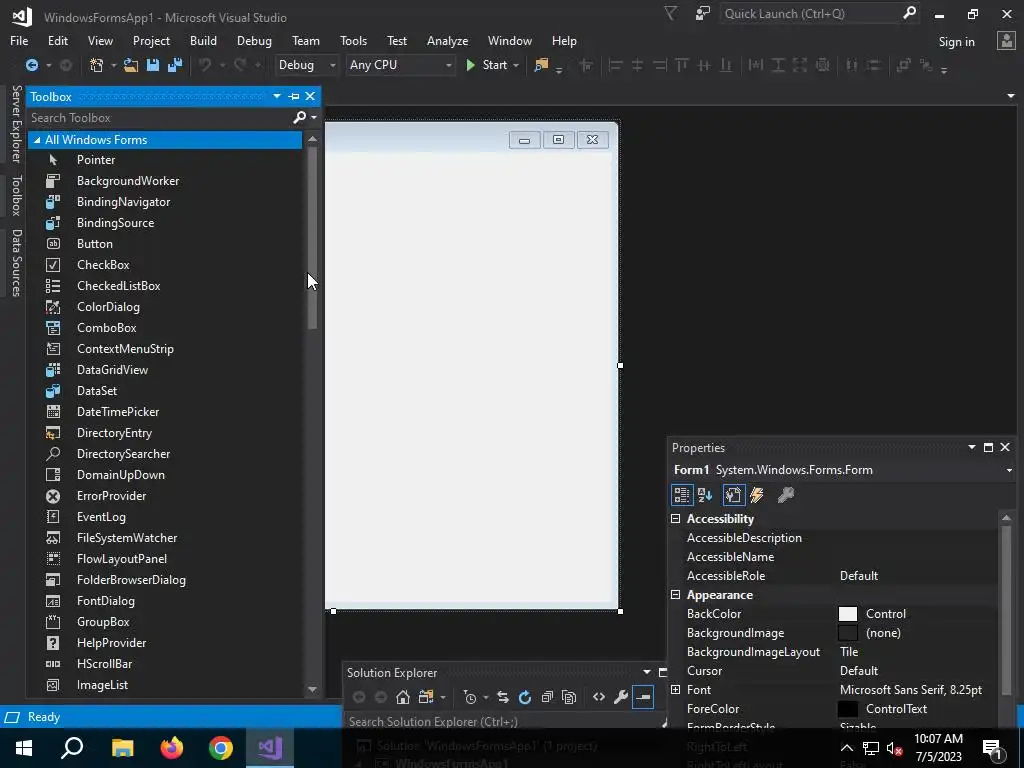Collapse the All Windows Forms group
1024x768 pixels.
click(x=37, y=140)
